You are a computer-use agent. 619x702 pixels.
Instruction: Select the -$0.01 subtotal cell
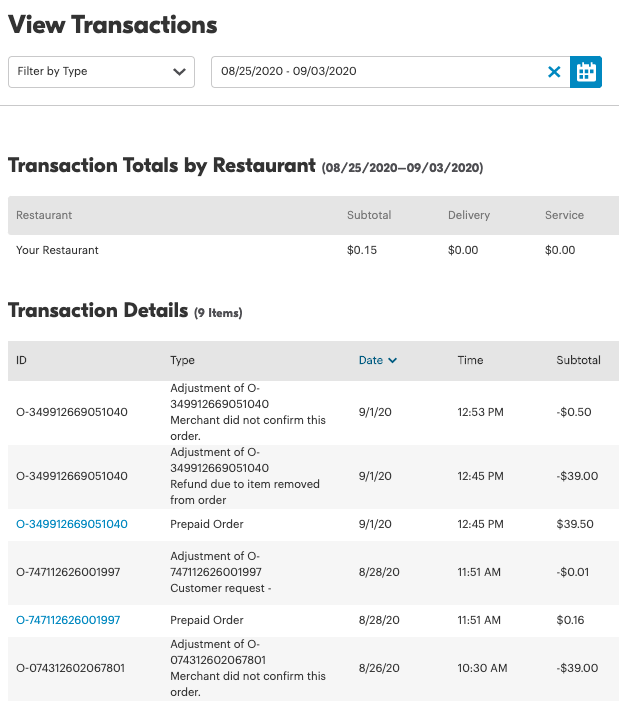point(572,572)
